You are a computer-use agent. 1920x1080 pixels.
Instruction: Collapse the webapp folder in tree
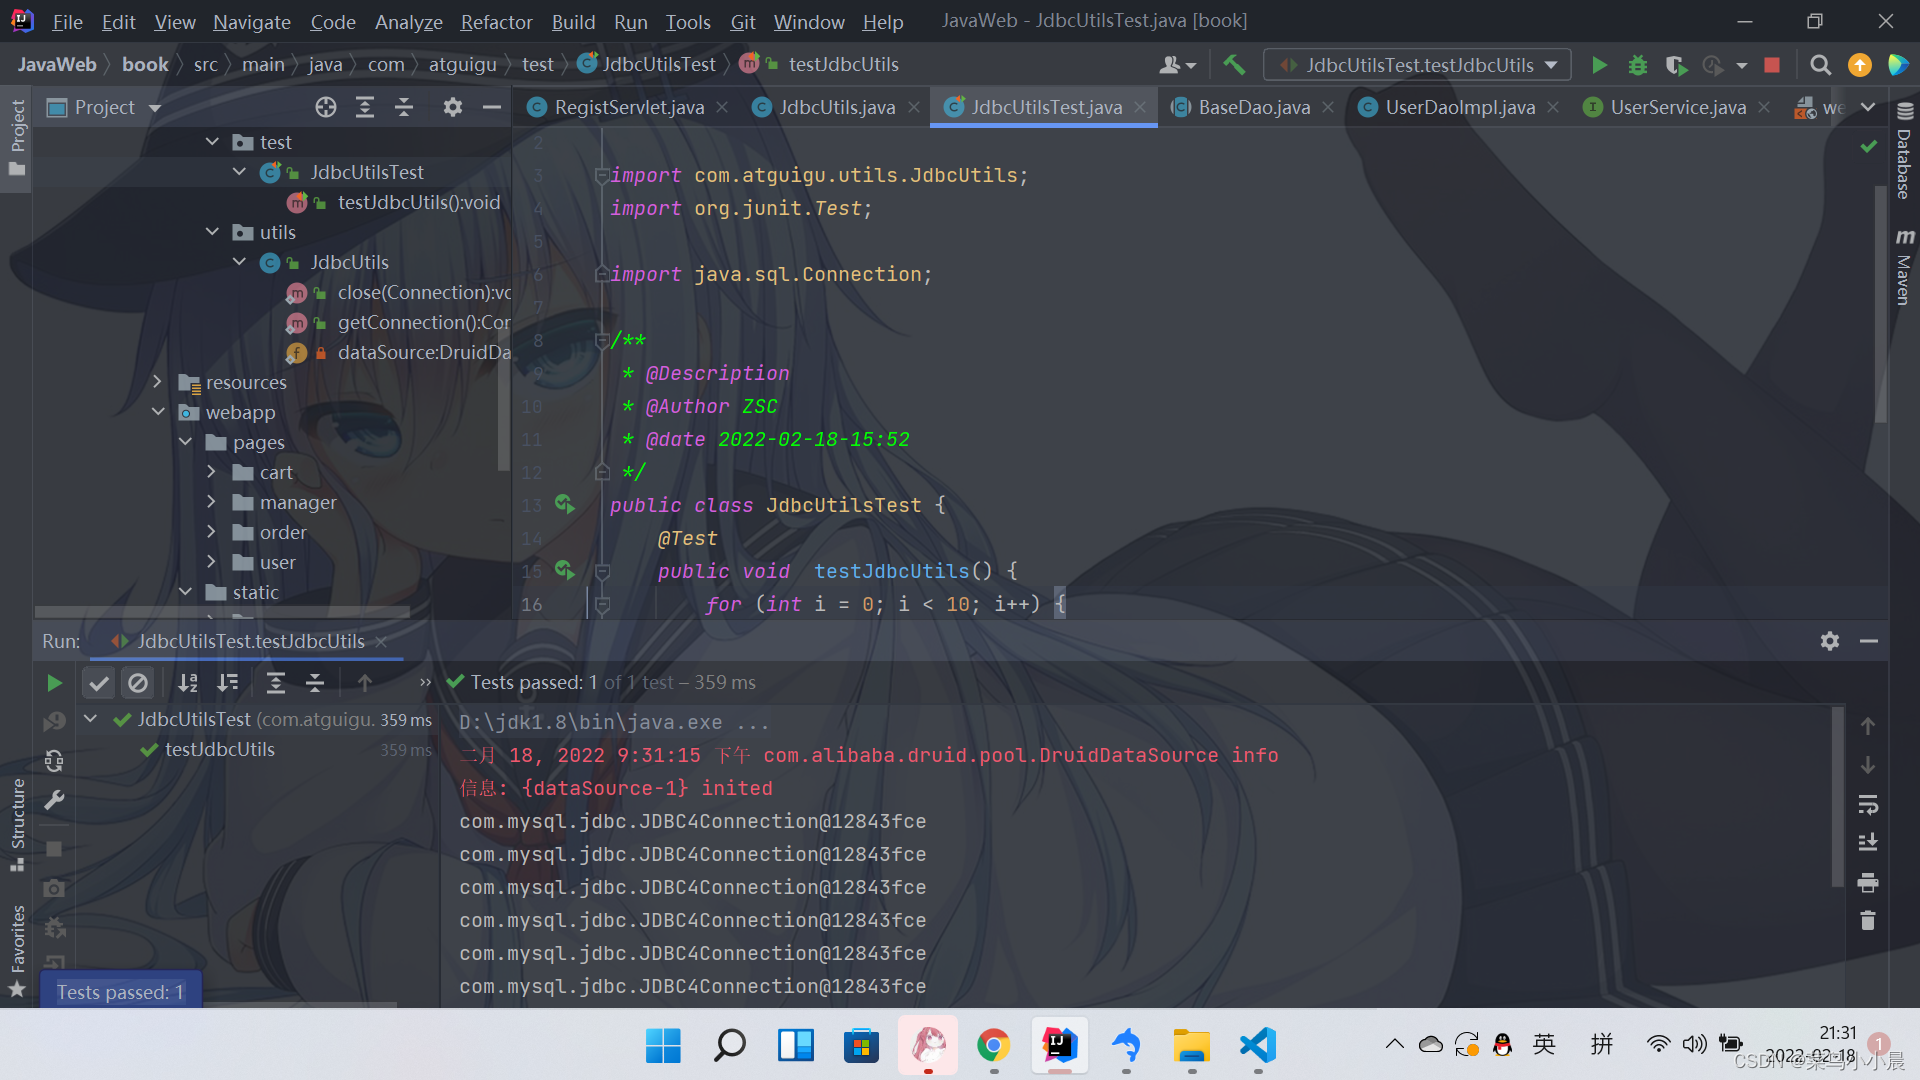pyautogui.click(x=157, y=412)
